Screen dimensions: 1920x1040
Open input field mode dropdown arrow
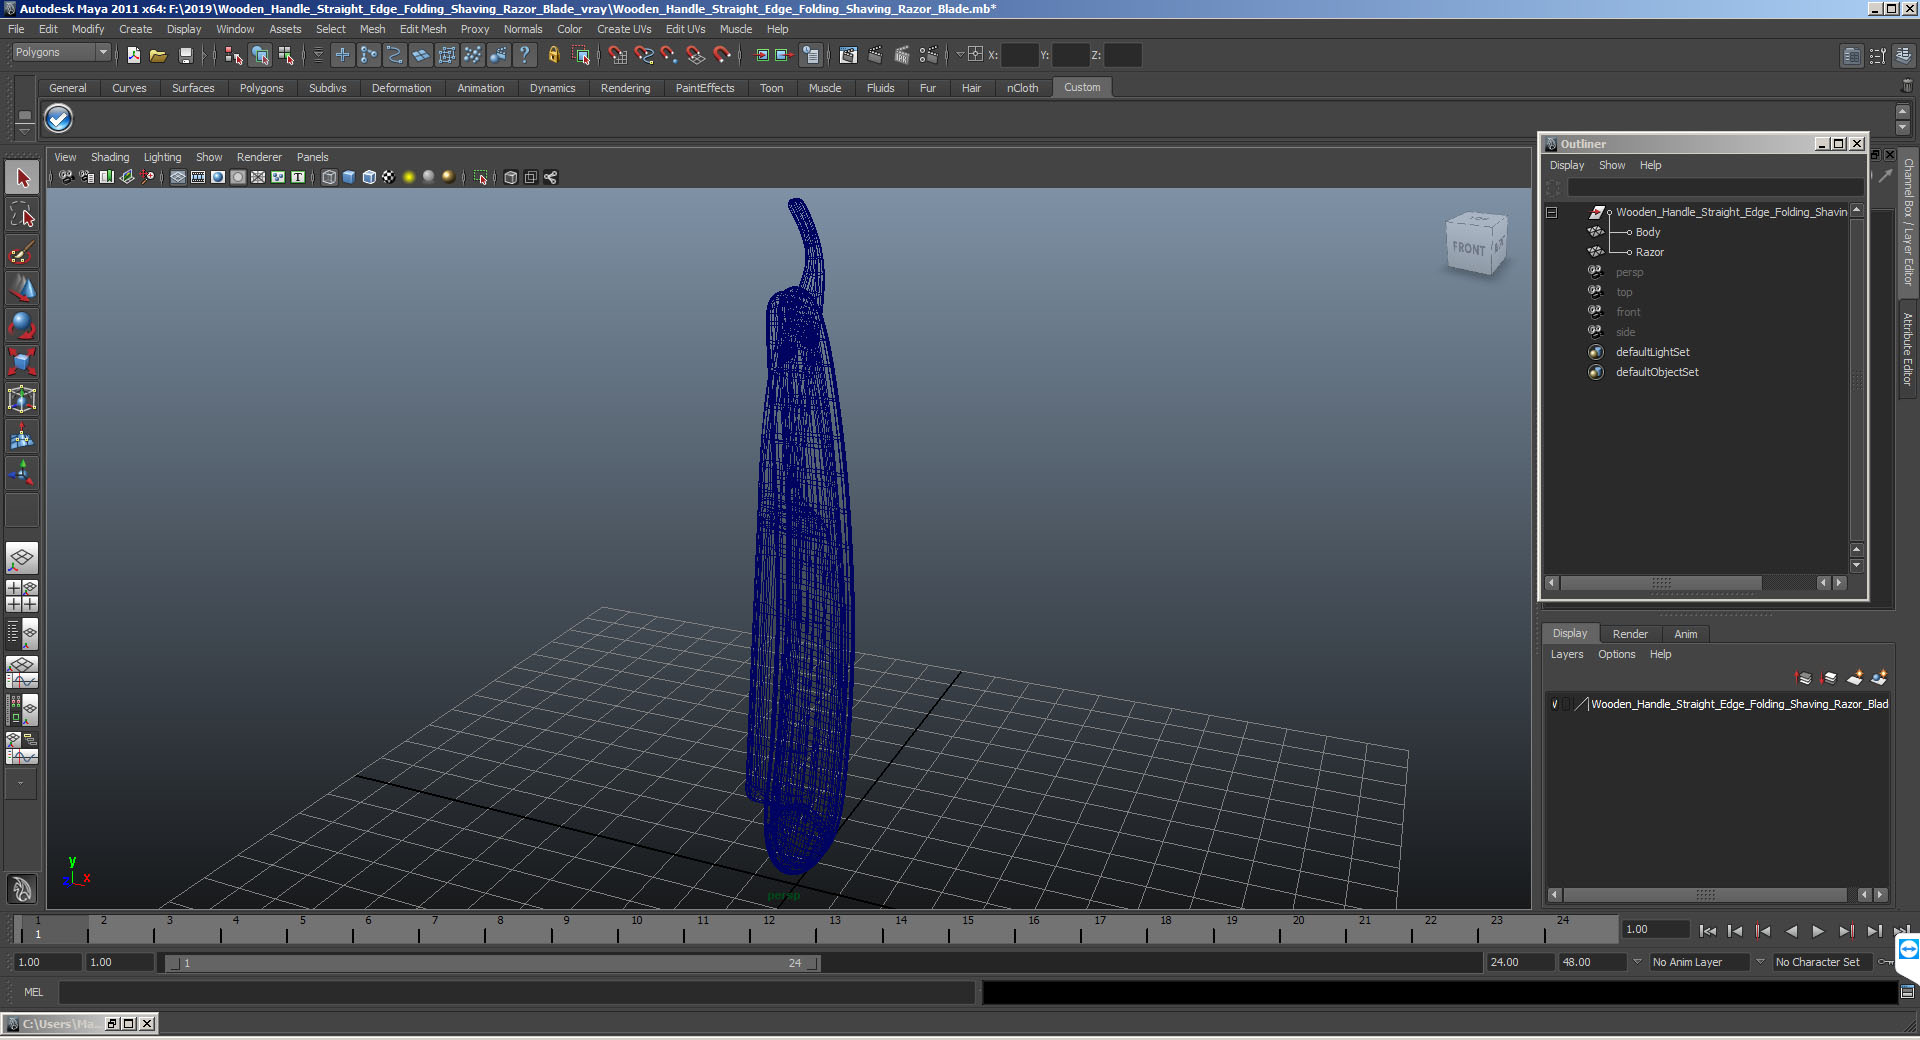960,55
